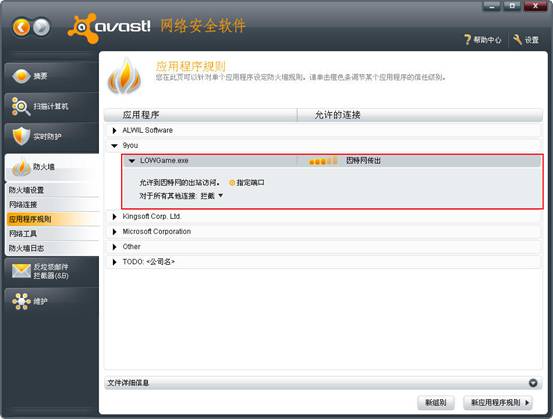Screen dimensions: 553x419
Task: Click the Scan Computer magnifier icon
Action: pos(20,106)
